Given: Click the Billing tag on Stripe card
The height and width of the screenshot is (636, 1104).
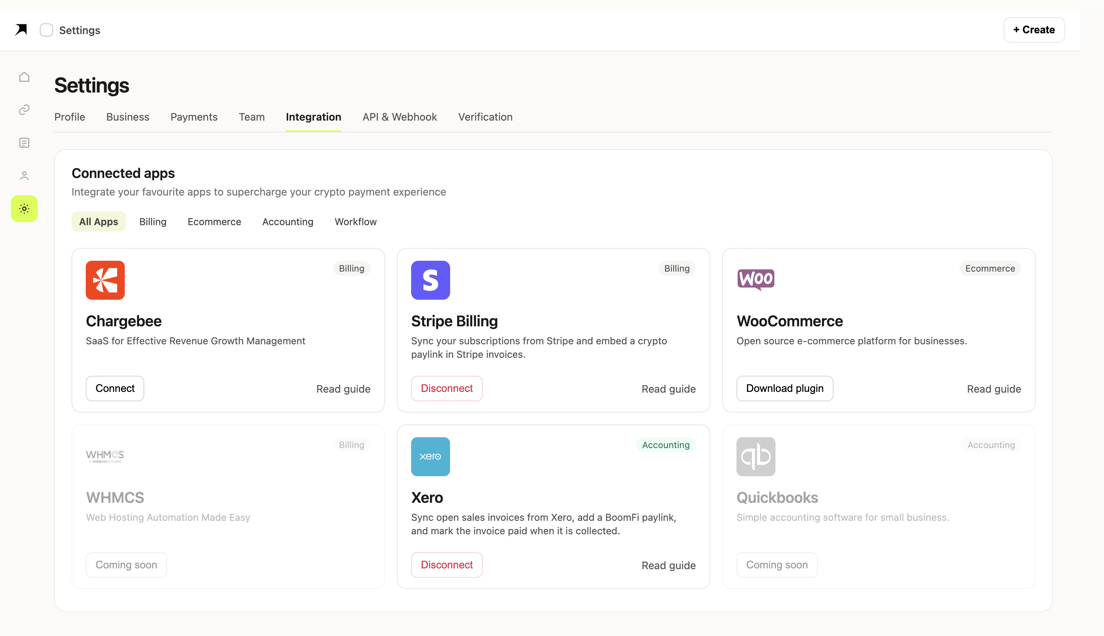Looking at the screenshot, I should (677, 268).
